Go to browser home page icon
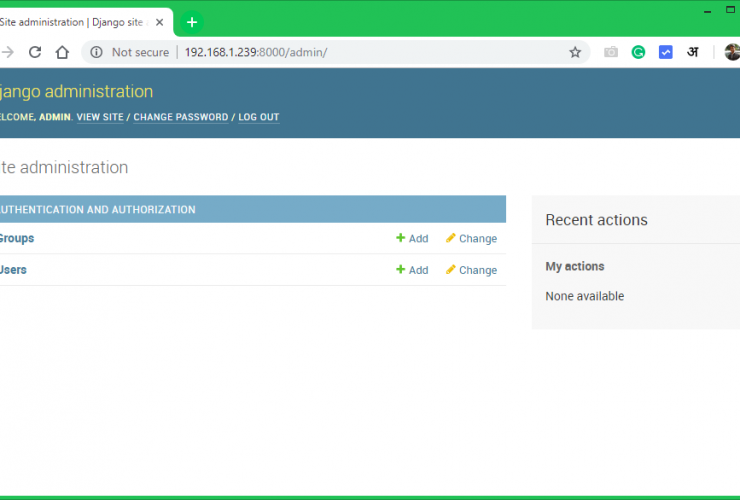Image resolution: width=740 pixels, height=500 pixels. point(62,52)
